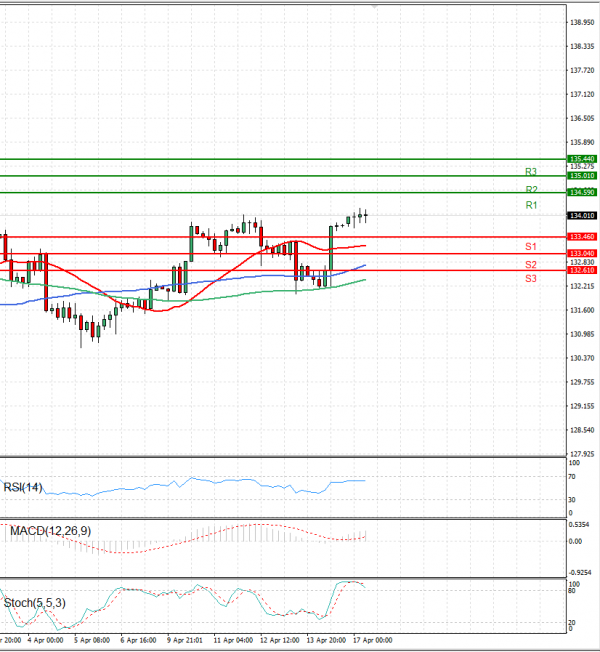Click the MACD(12,26,9) indicator label
Image resolution: width=600 pixels, height=652 pixels.
tap(50, 531)
